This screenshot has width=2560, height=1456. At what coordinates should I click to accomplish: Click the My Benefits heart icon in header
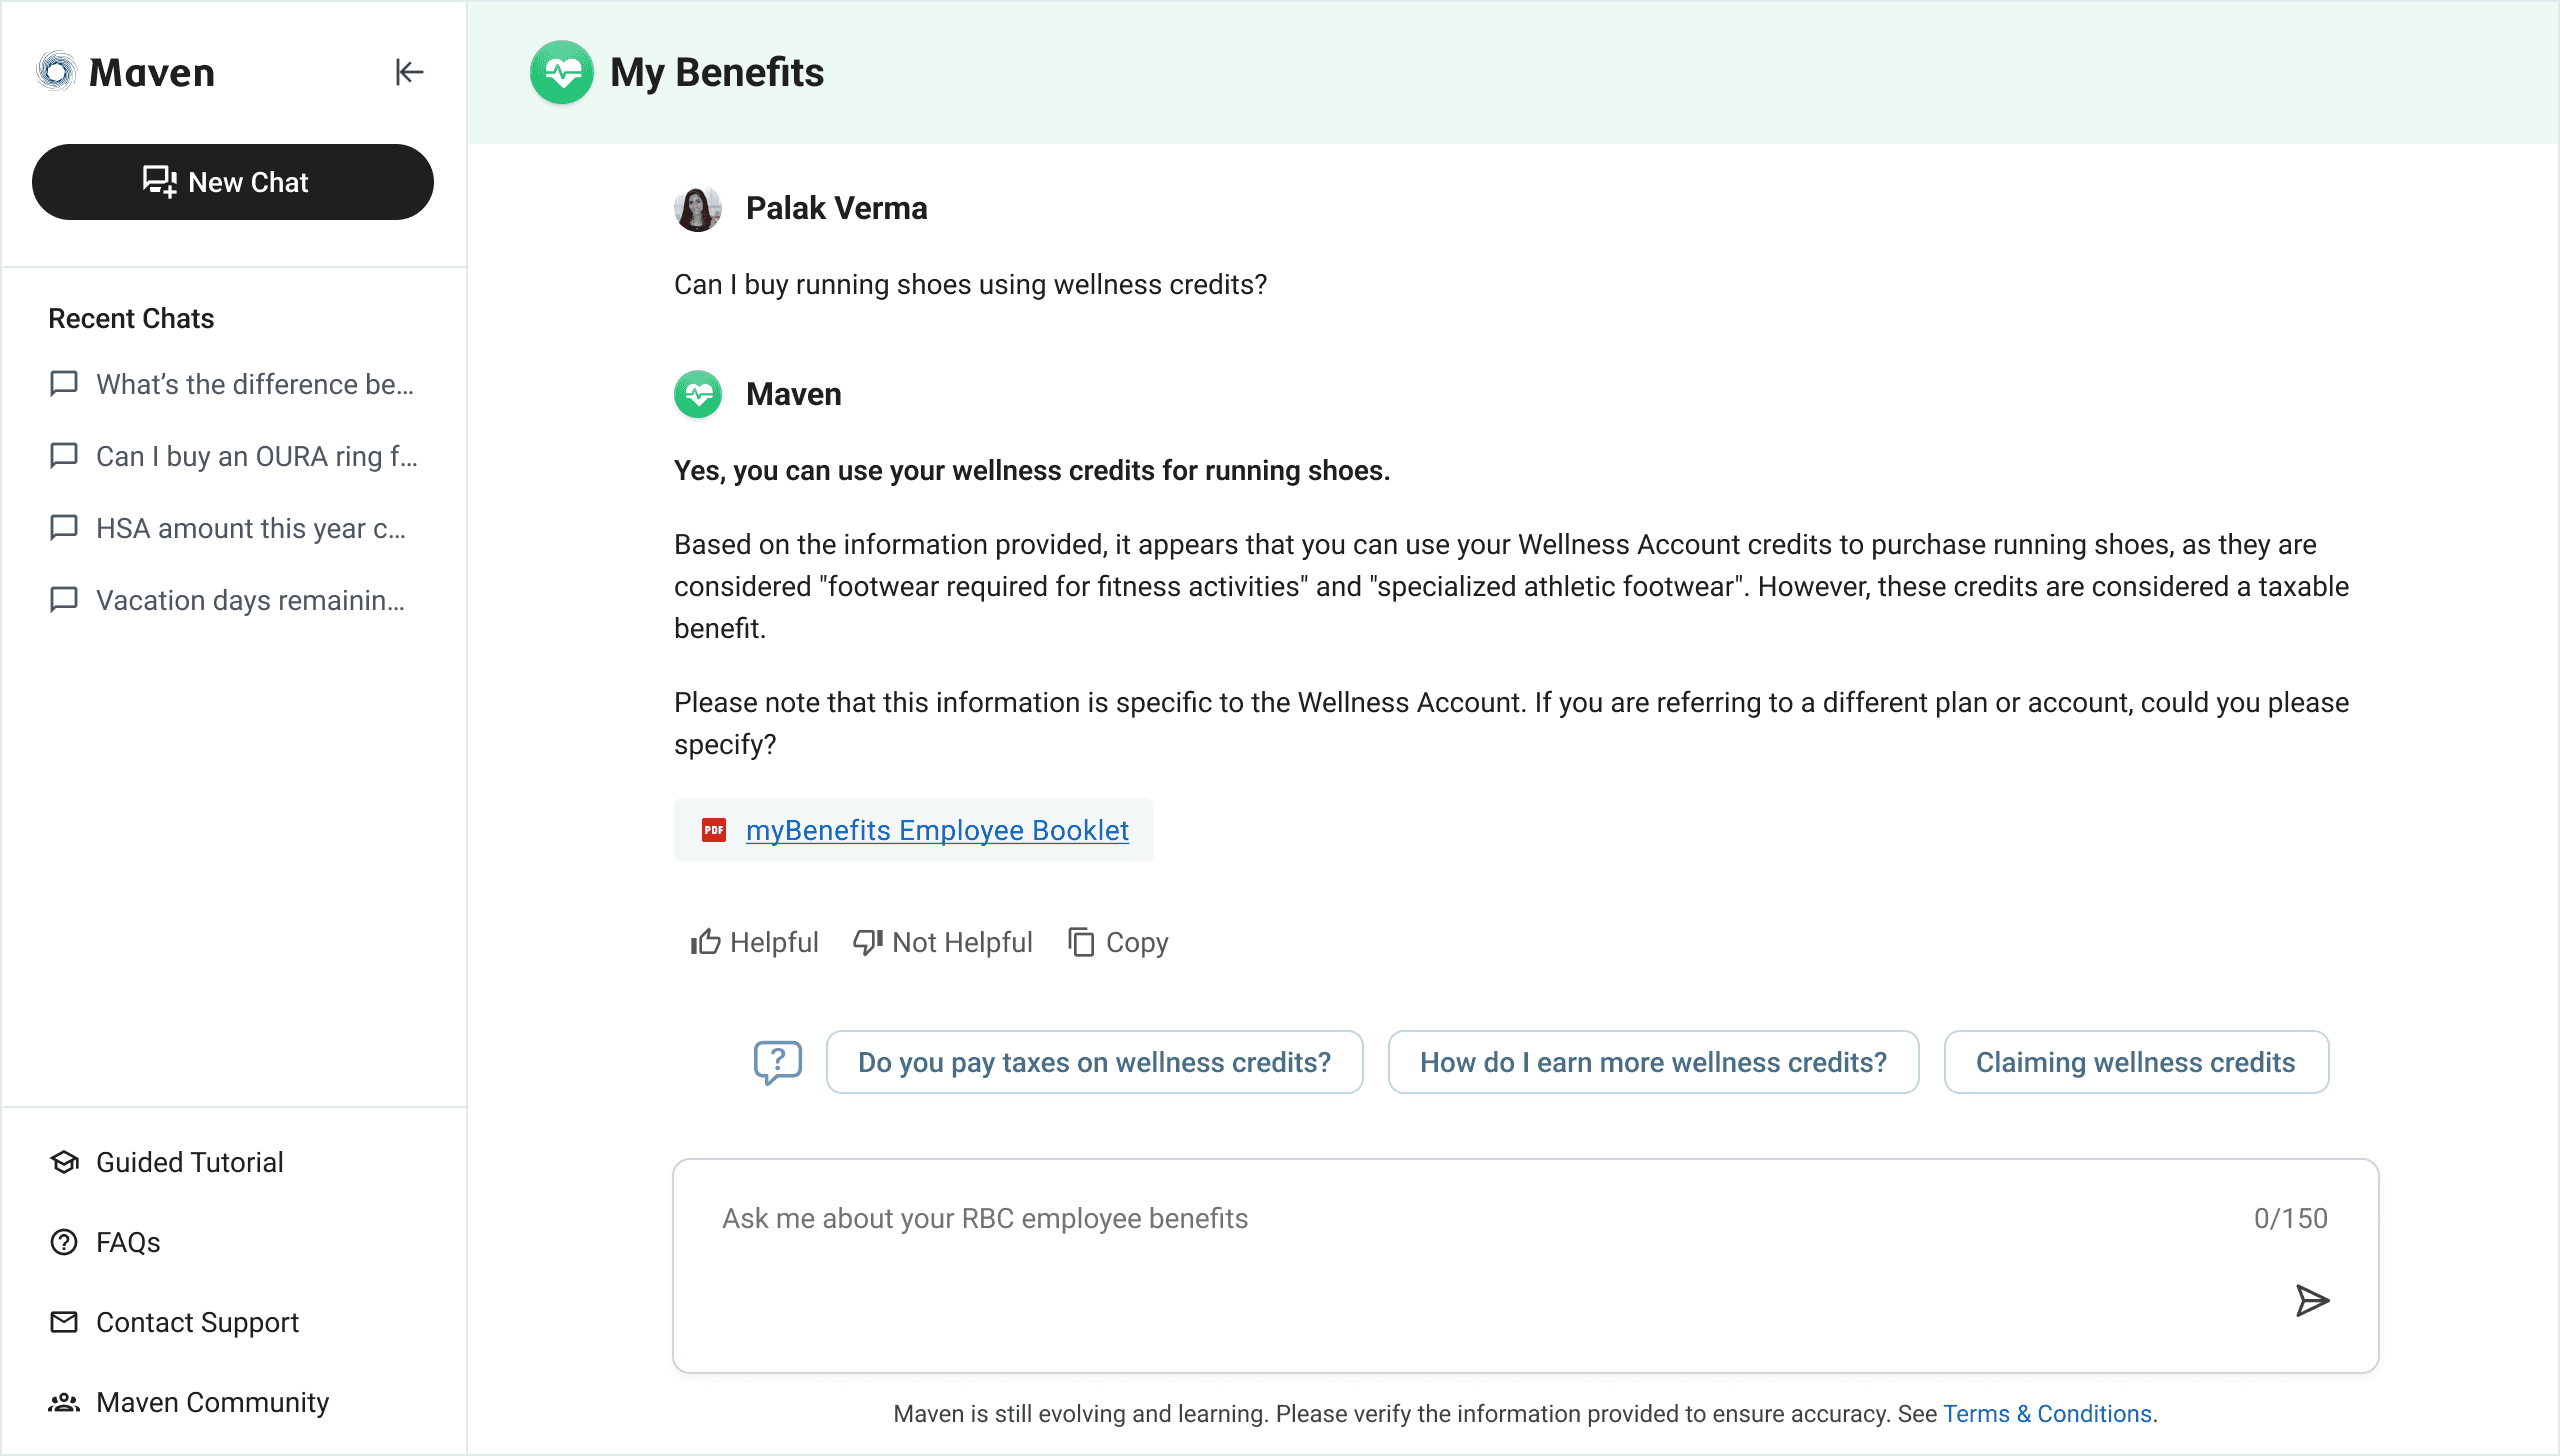pyautogui.click(x=561, y=72)
